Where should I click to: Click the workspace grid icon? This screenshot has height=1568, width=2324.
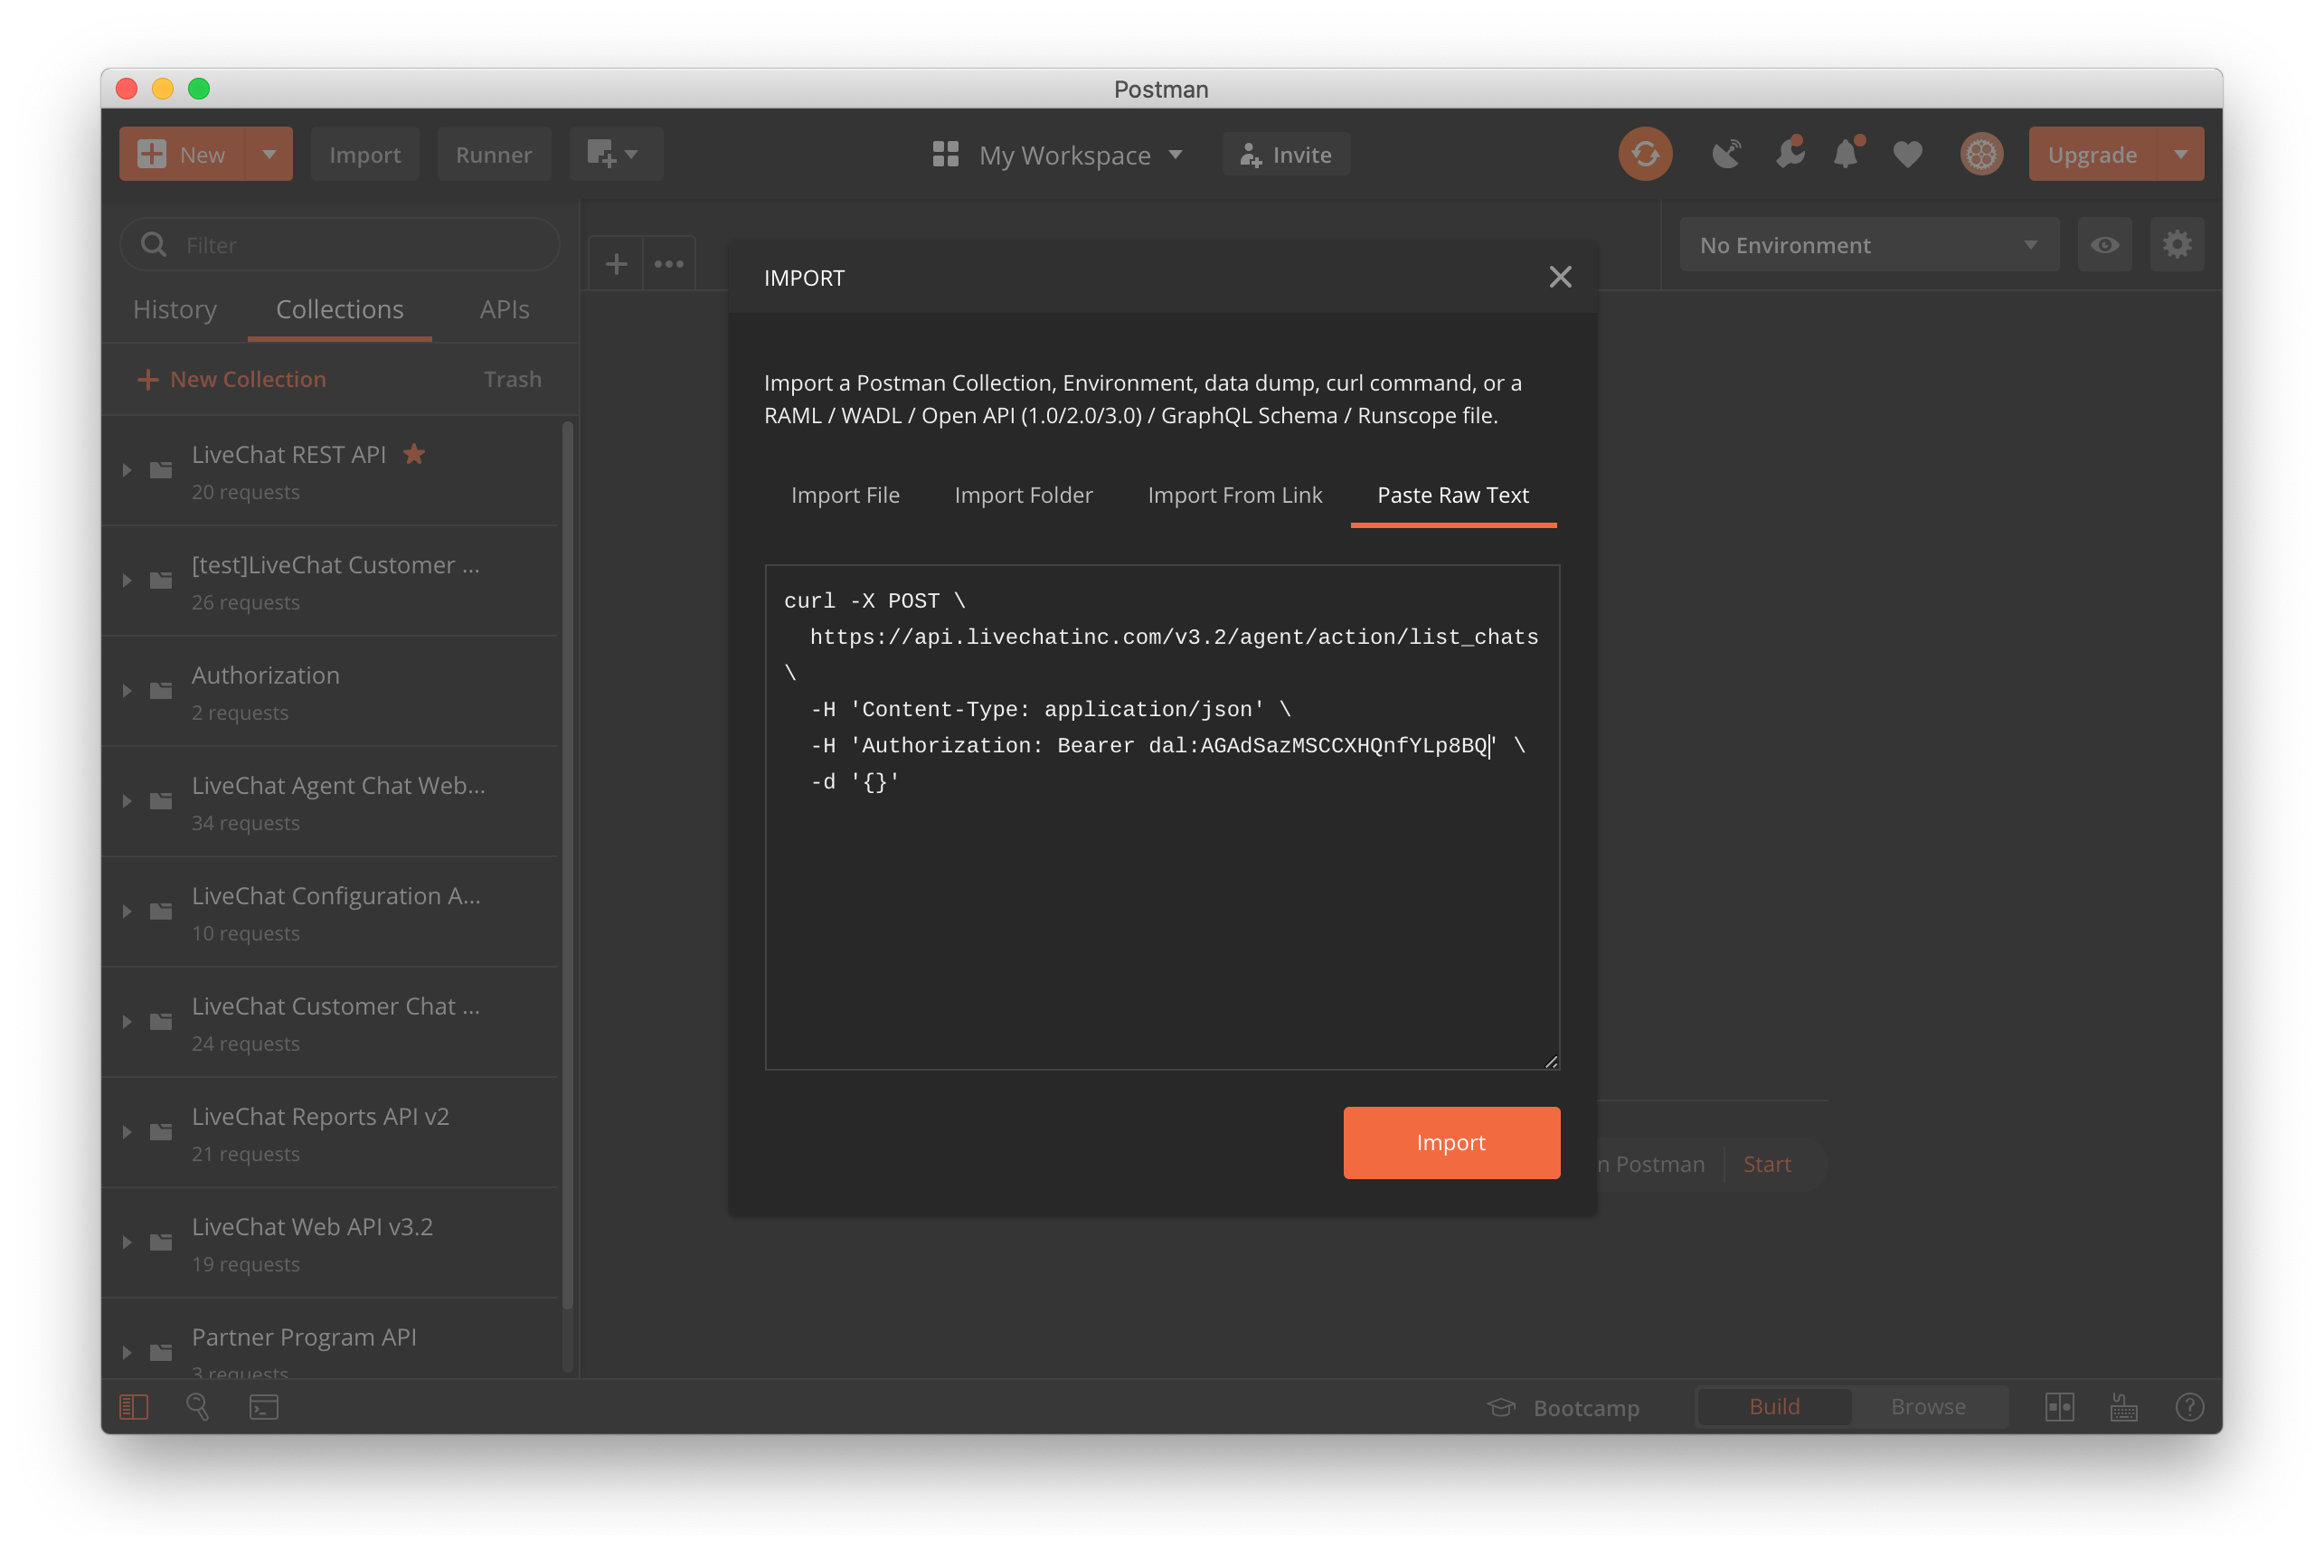[945, 154]
